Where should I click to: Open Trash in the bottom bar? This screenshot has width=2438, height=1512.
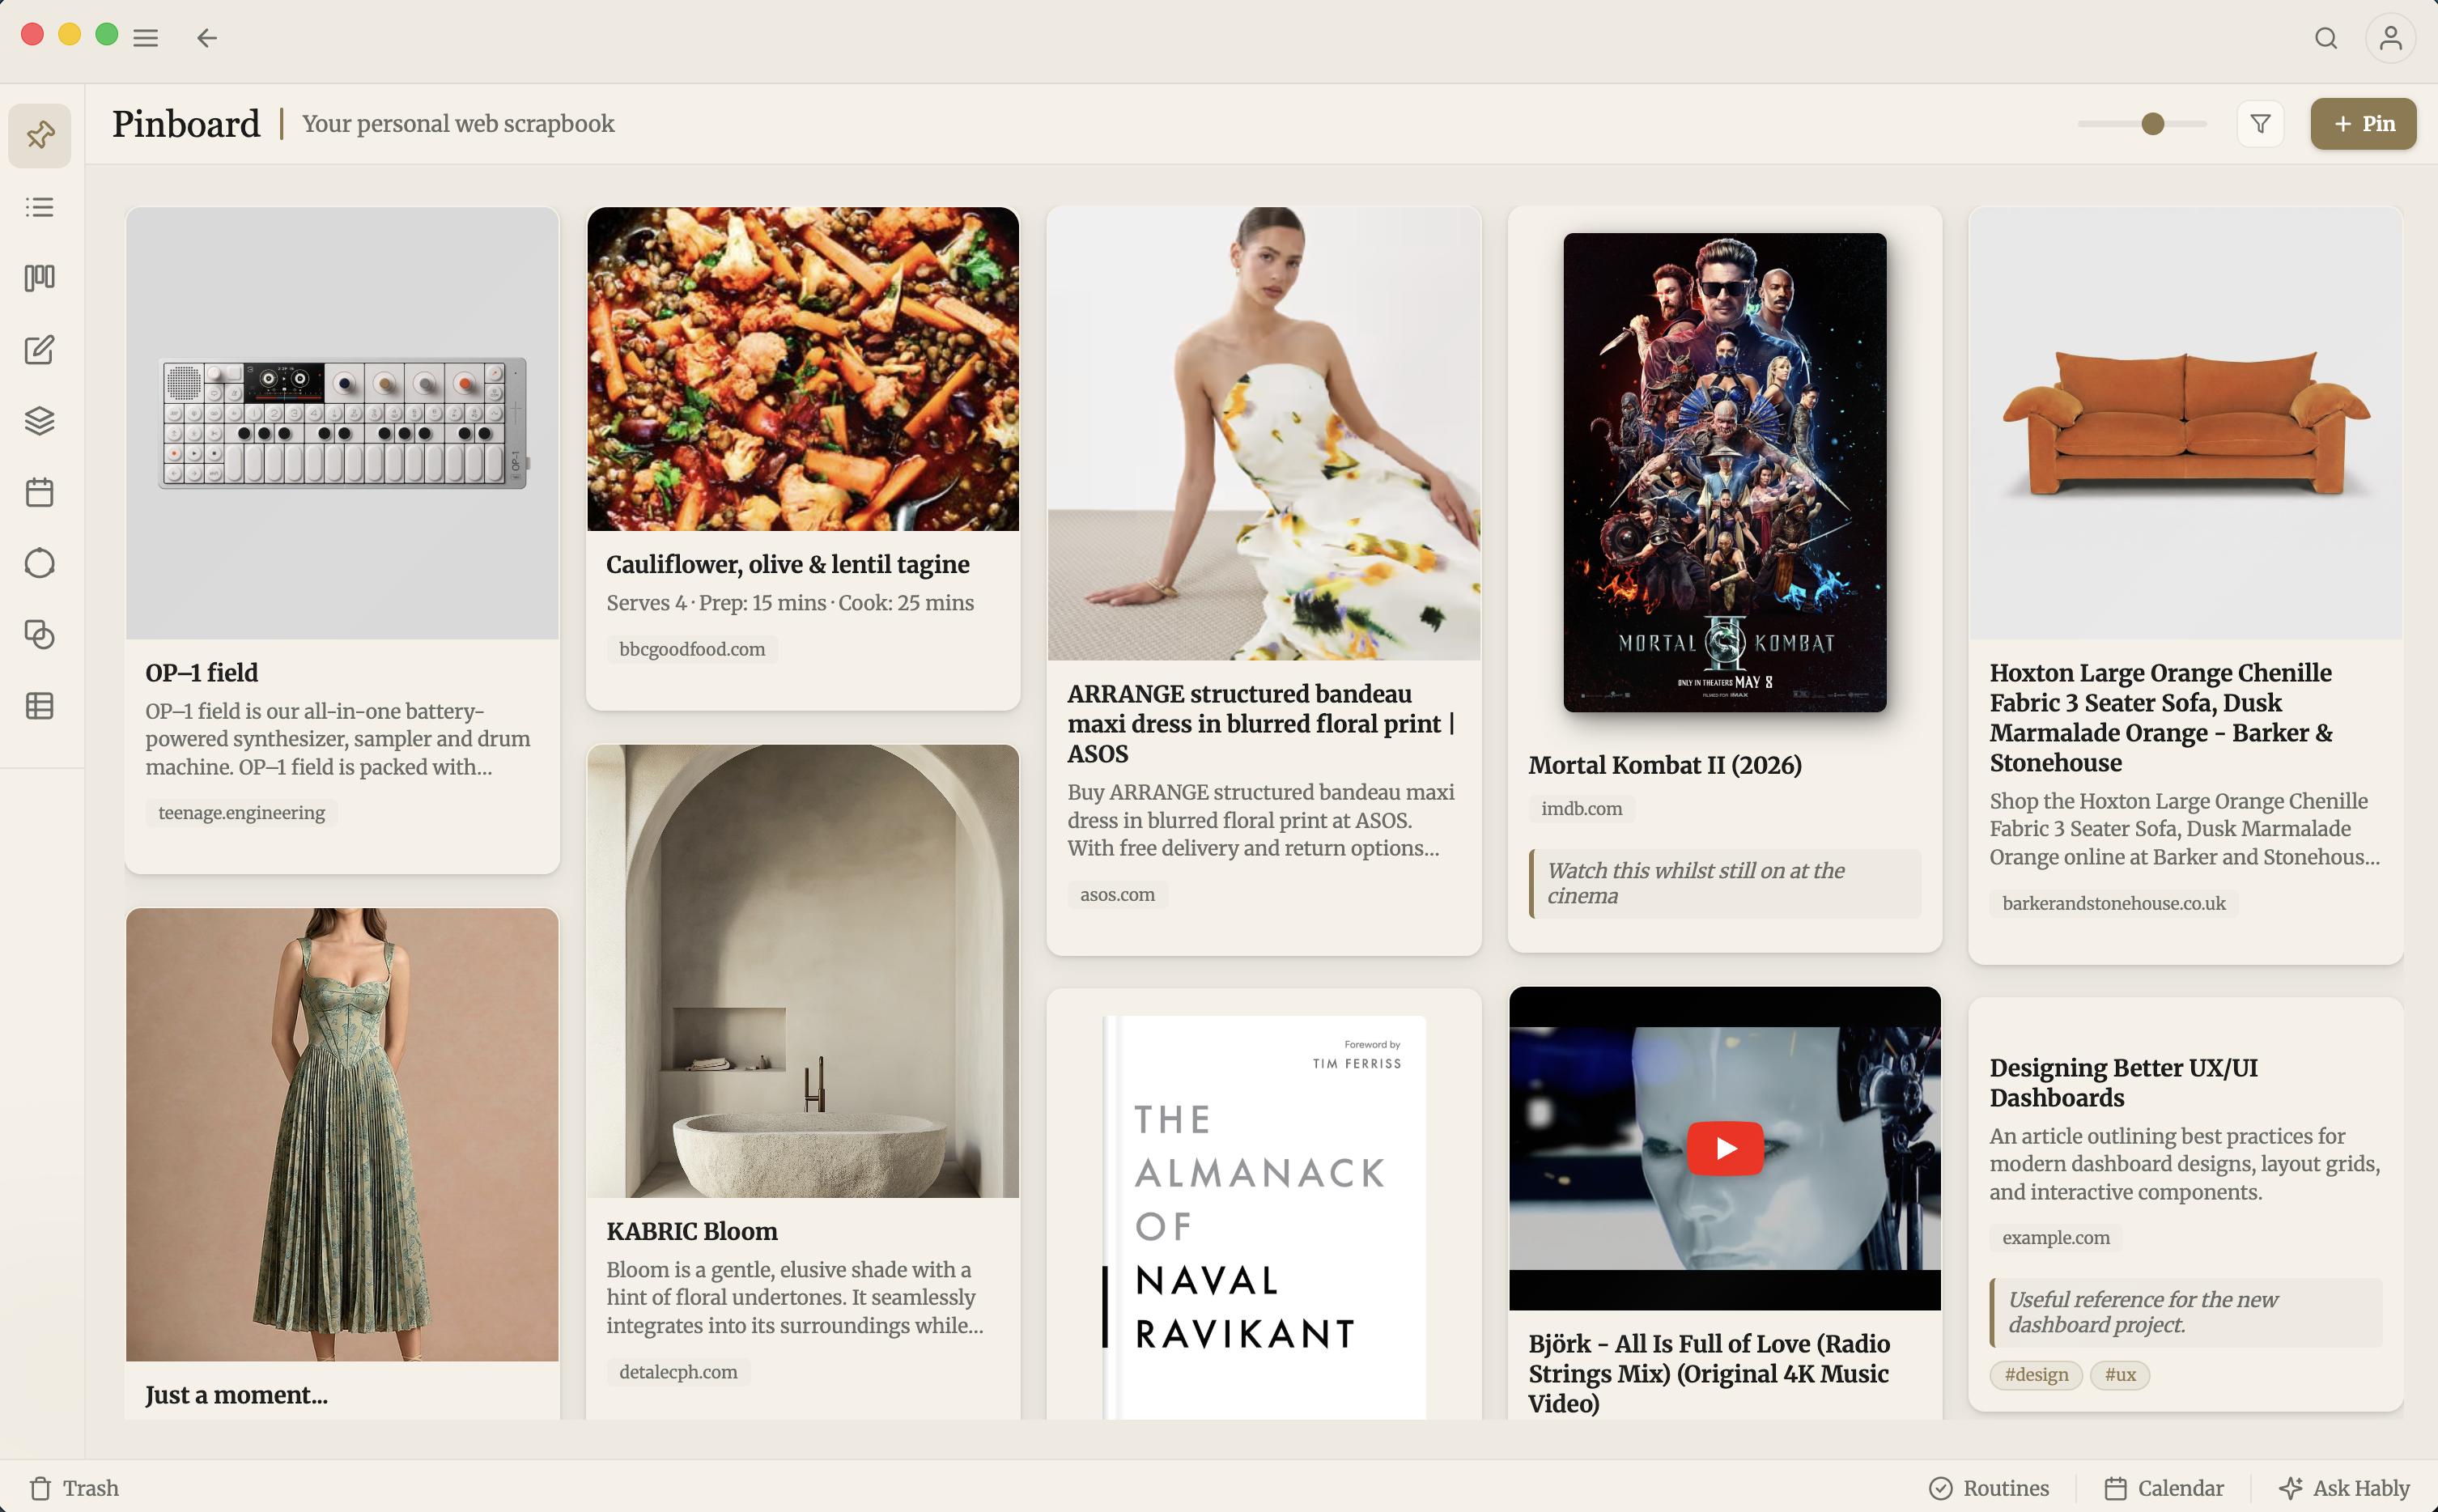pyautogui.click(x=74, y=1488)
